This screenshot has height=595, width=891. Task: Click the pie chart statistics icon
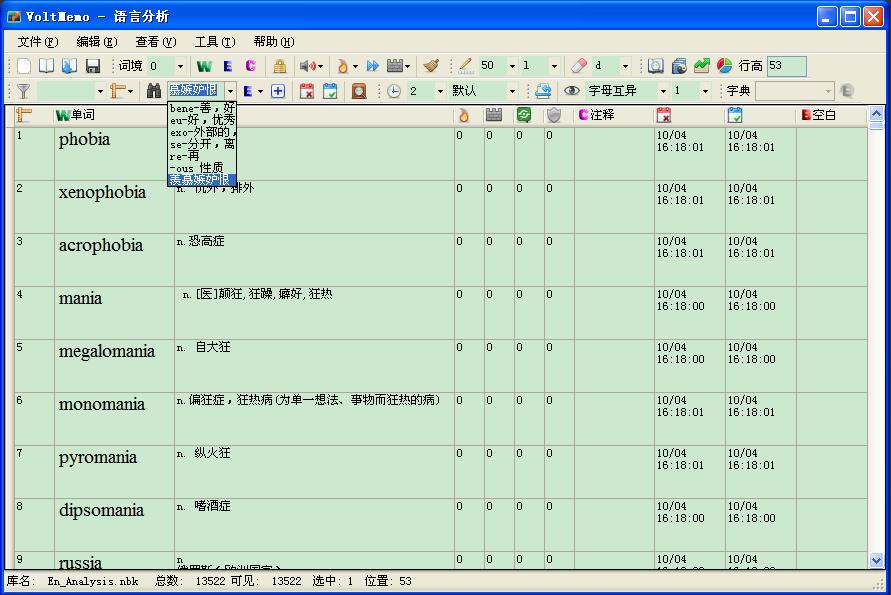[x=725, y=66]
